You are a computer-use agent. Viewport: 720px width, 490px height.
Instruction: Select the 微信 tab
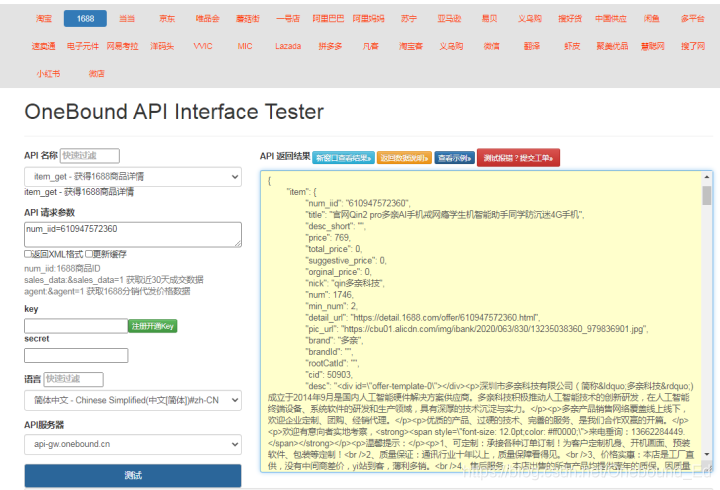491,46
